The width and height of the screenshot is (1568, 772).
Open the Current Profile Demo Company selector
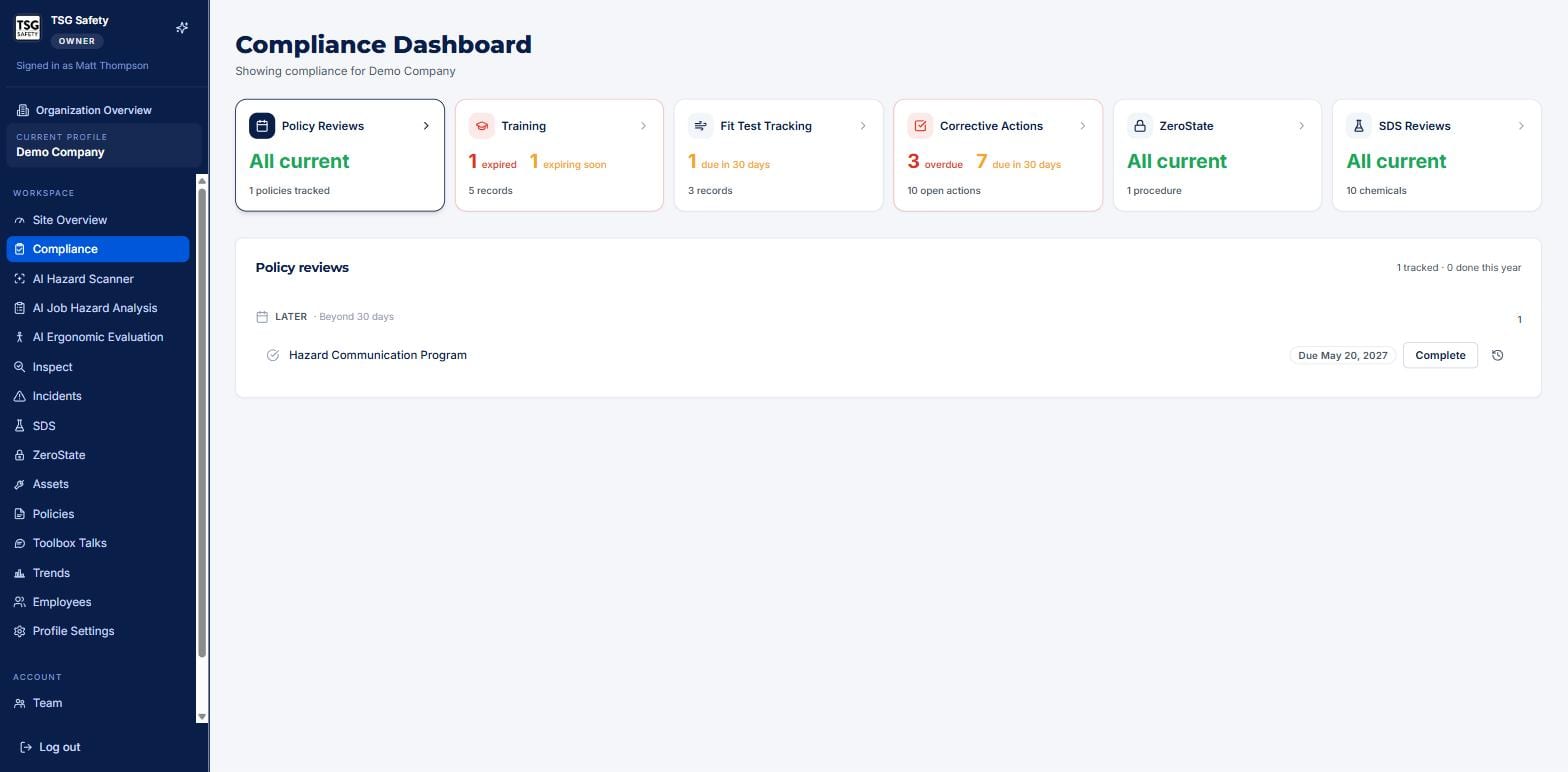coord(104,145)
